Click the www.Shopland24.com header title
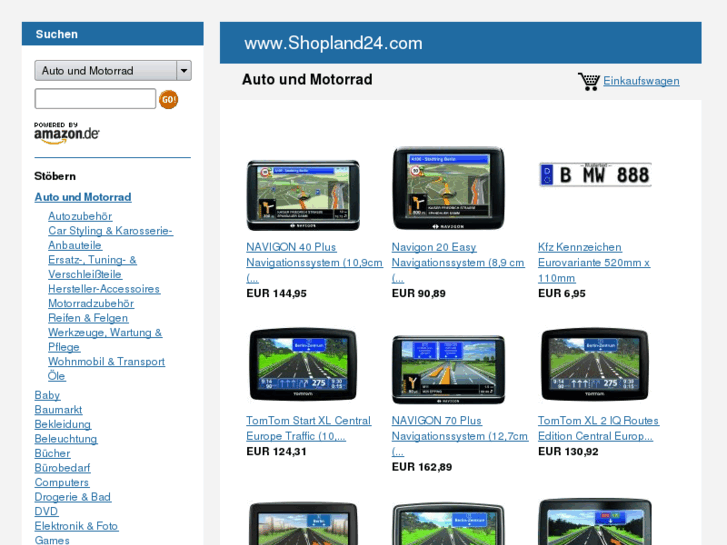 [333, 43]
